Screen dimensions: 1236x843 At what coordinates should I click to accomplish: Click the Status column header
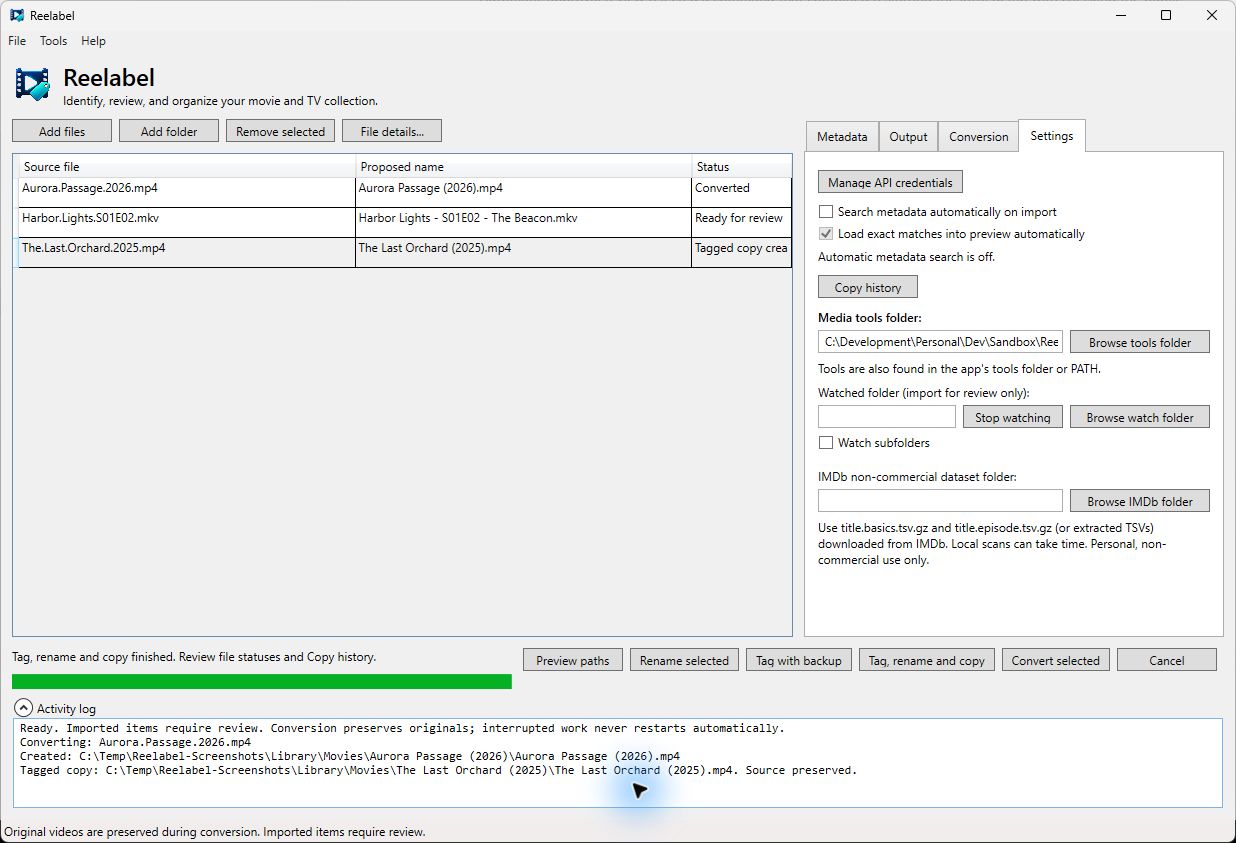point(741,167)
